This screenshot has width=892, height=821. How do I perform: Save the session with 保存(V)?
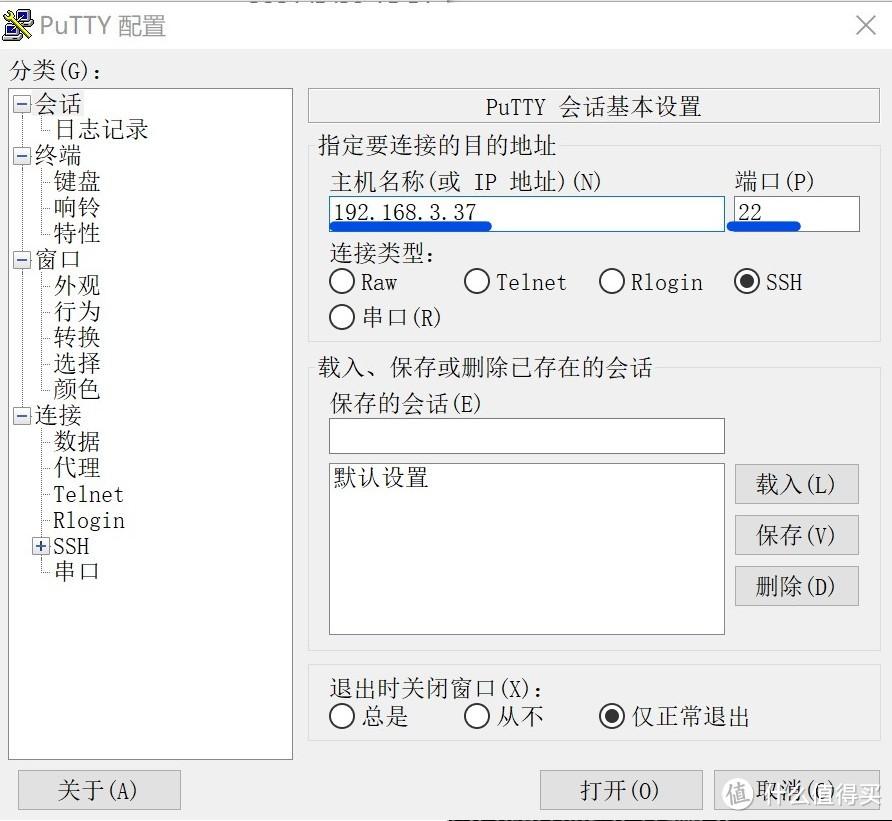[x=796, y=535]
